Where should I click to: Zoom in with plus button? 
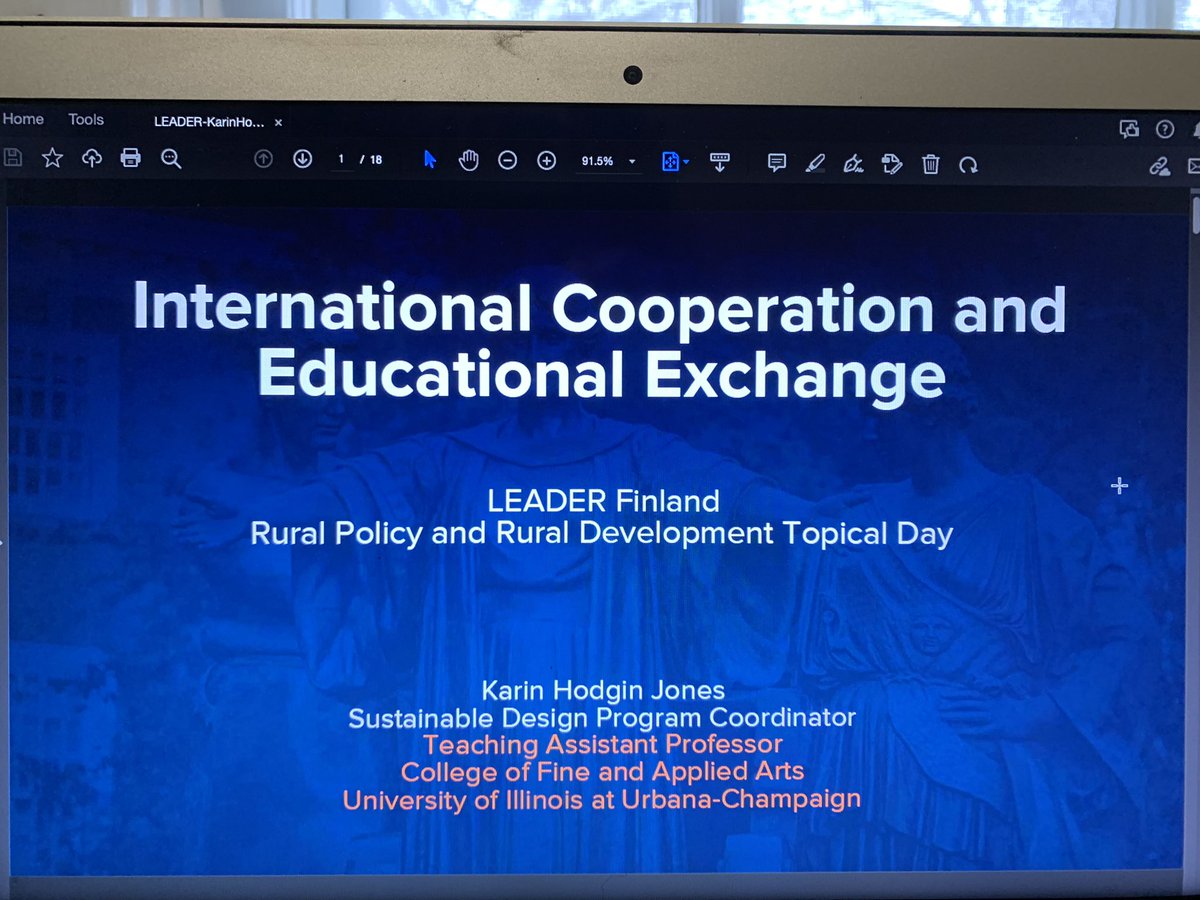[546, 160]
